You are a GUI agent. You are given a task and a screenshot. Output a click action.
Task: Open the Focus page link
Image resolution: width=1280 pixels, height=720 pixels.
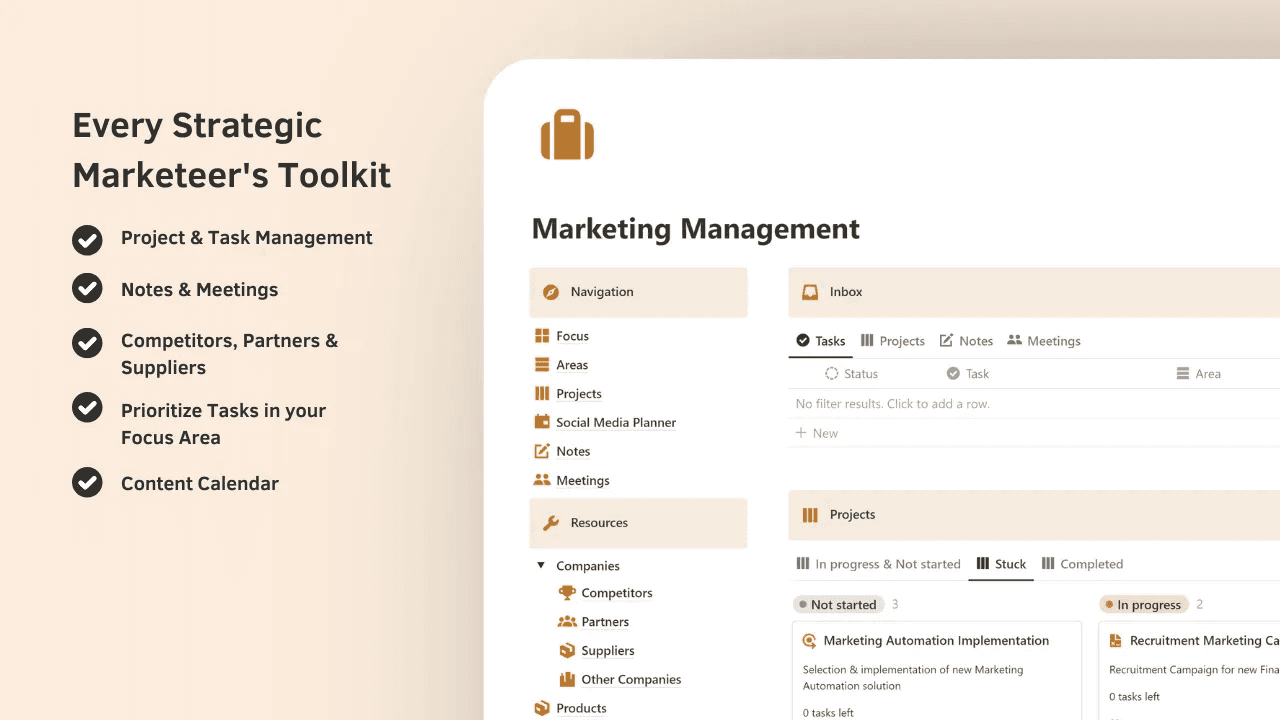coord(573,336)
